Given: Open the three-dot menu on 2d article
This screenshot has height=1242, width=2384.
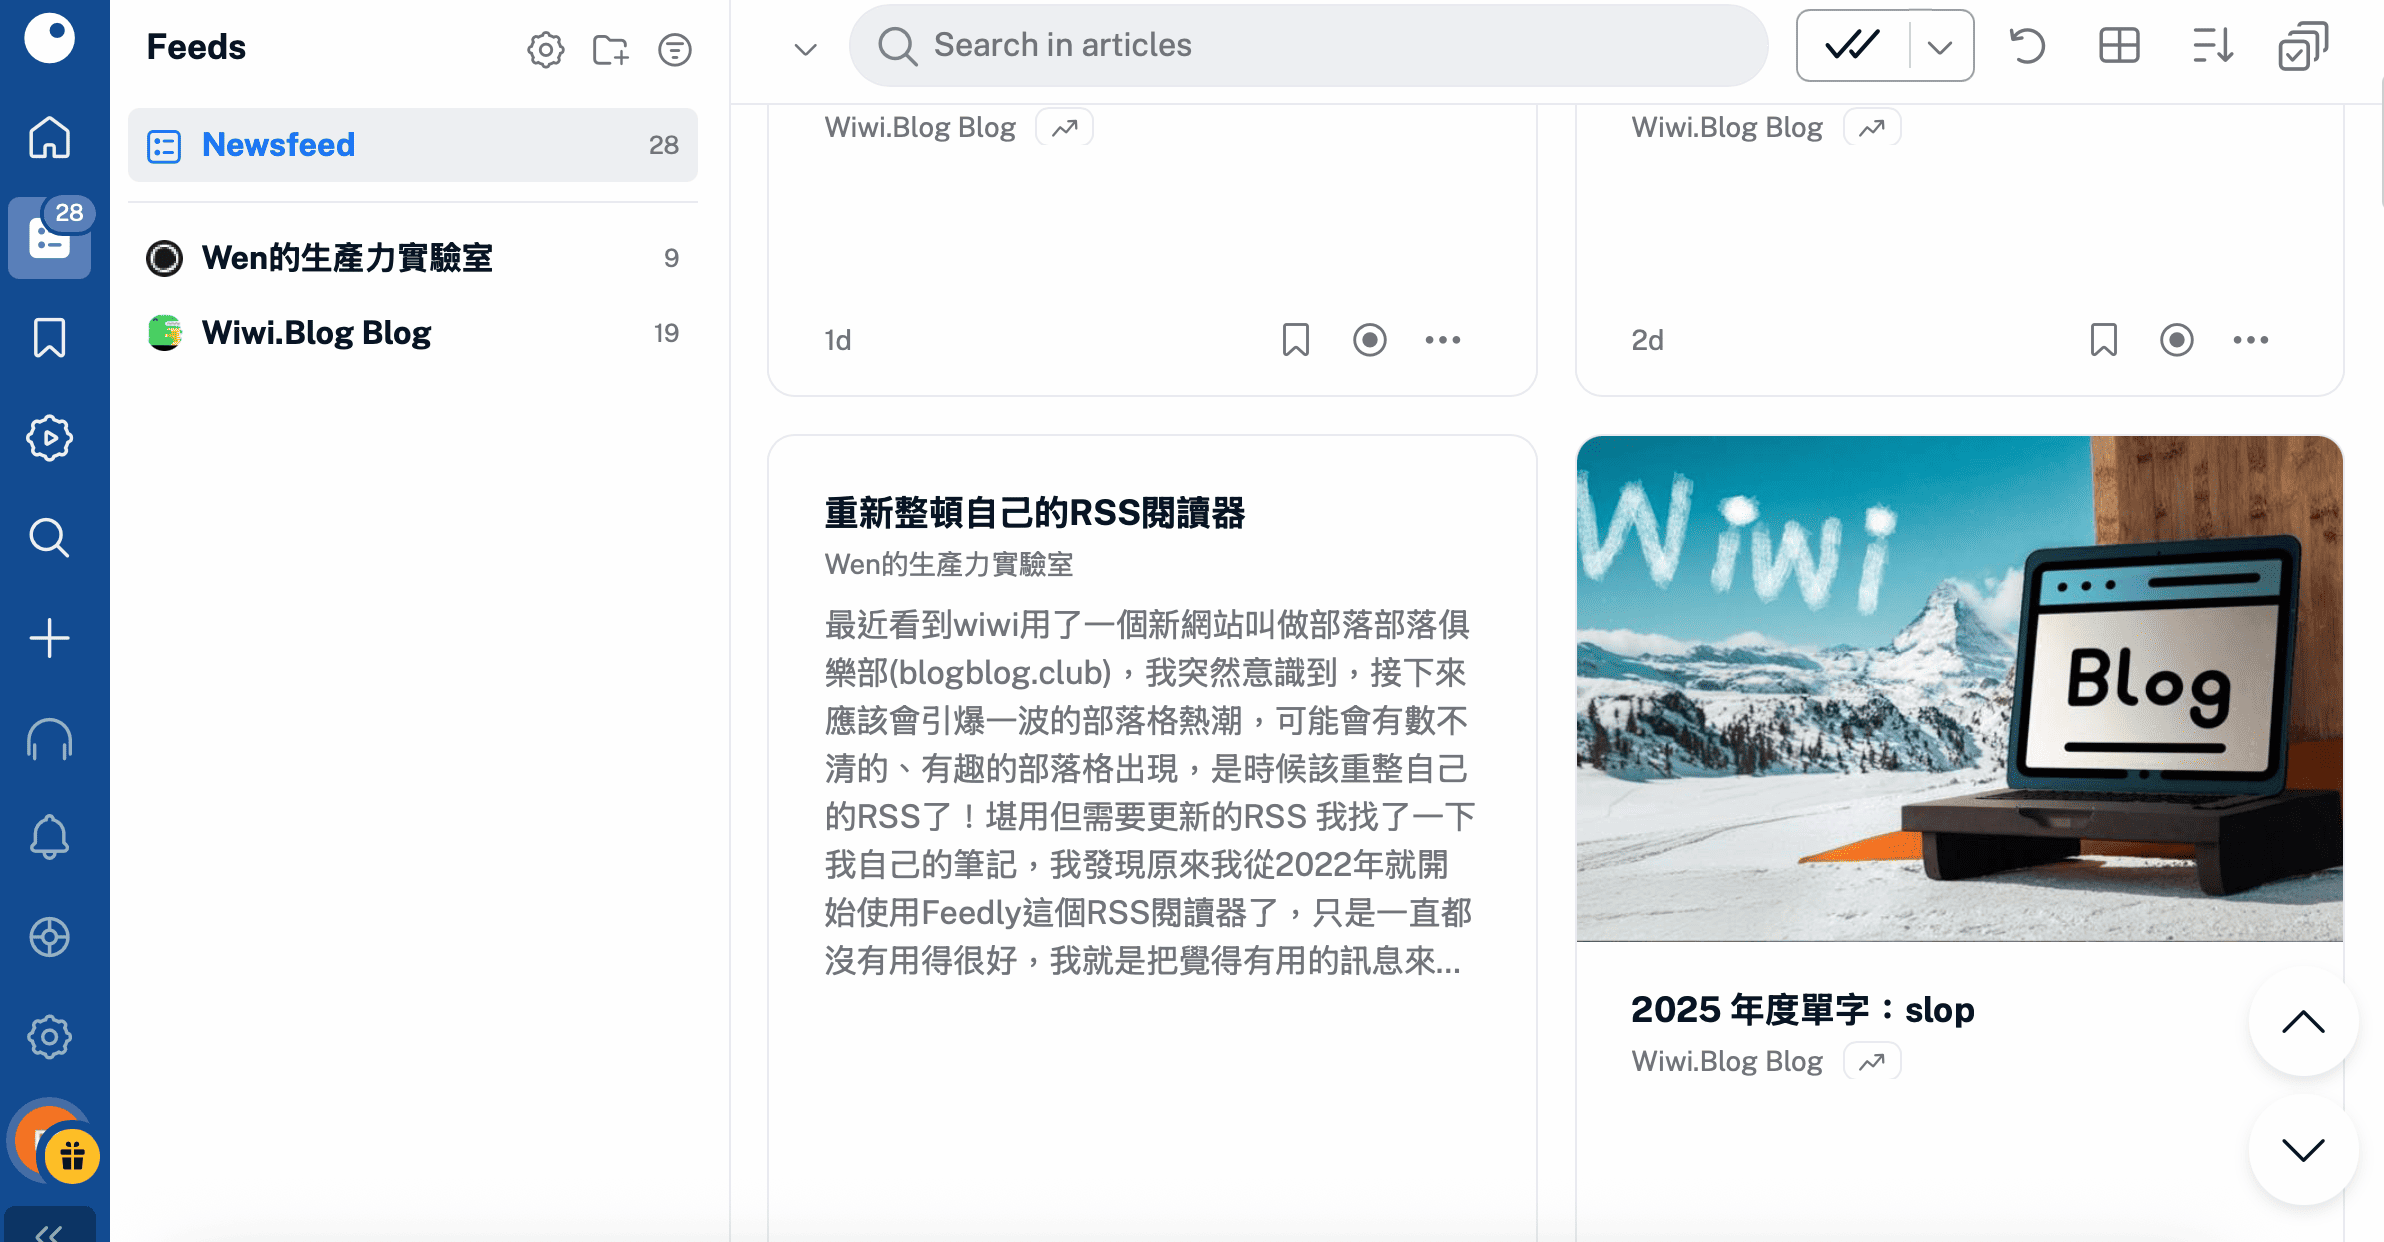Looking at the screenshot, I should [x=2250, y=340].
